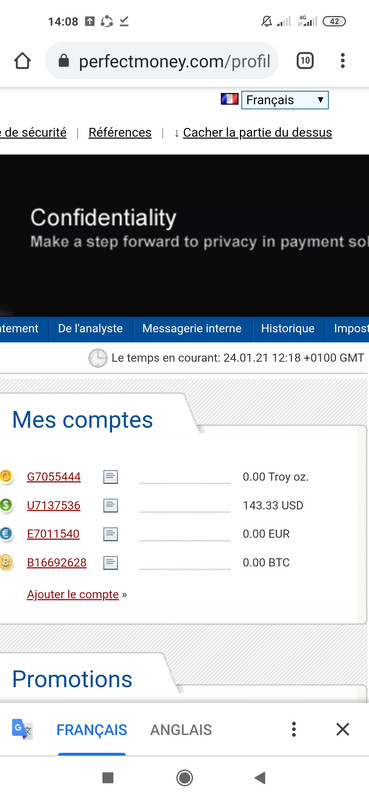Open statement icon for G7055444
This screenshot has height=800, width=369.
click(x=110, y=477)
